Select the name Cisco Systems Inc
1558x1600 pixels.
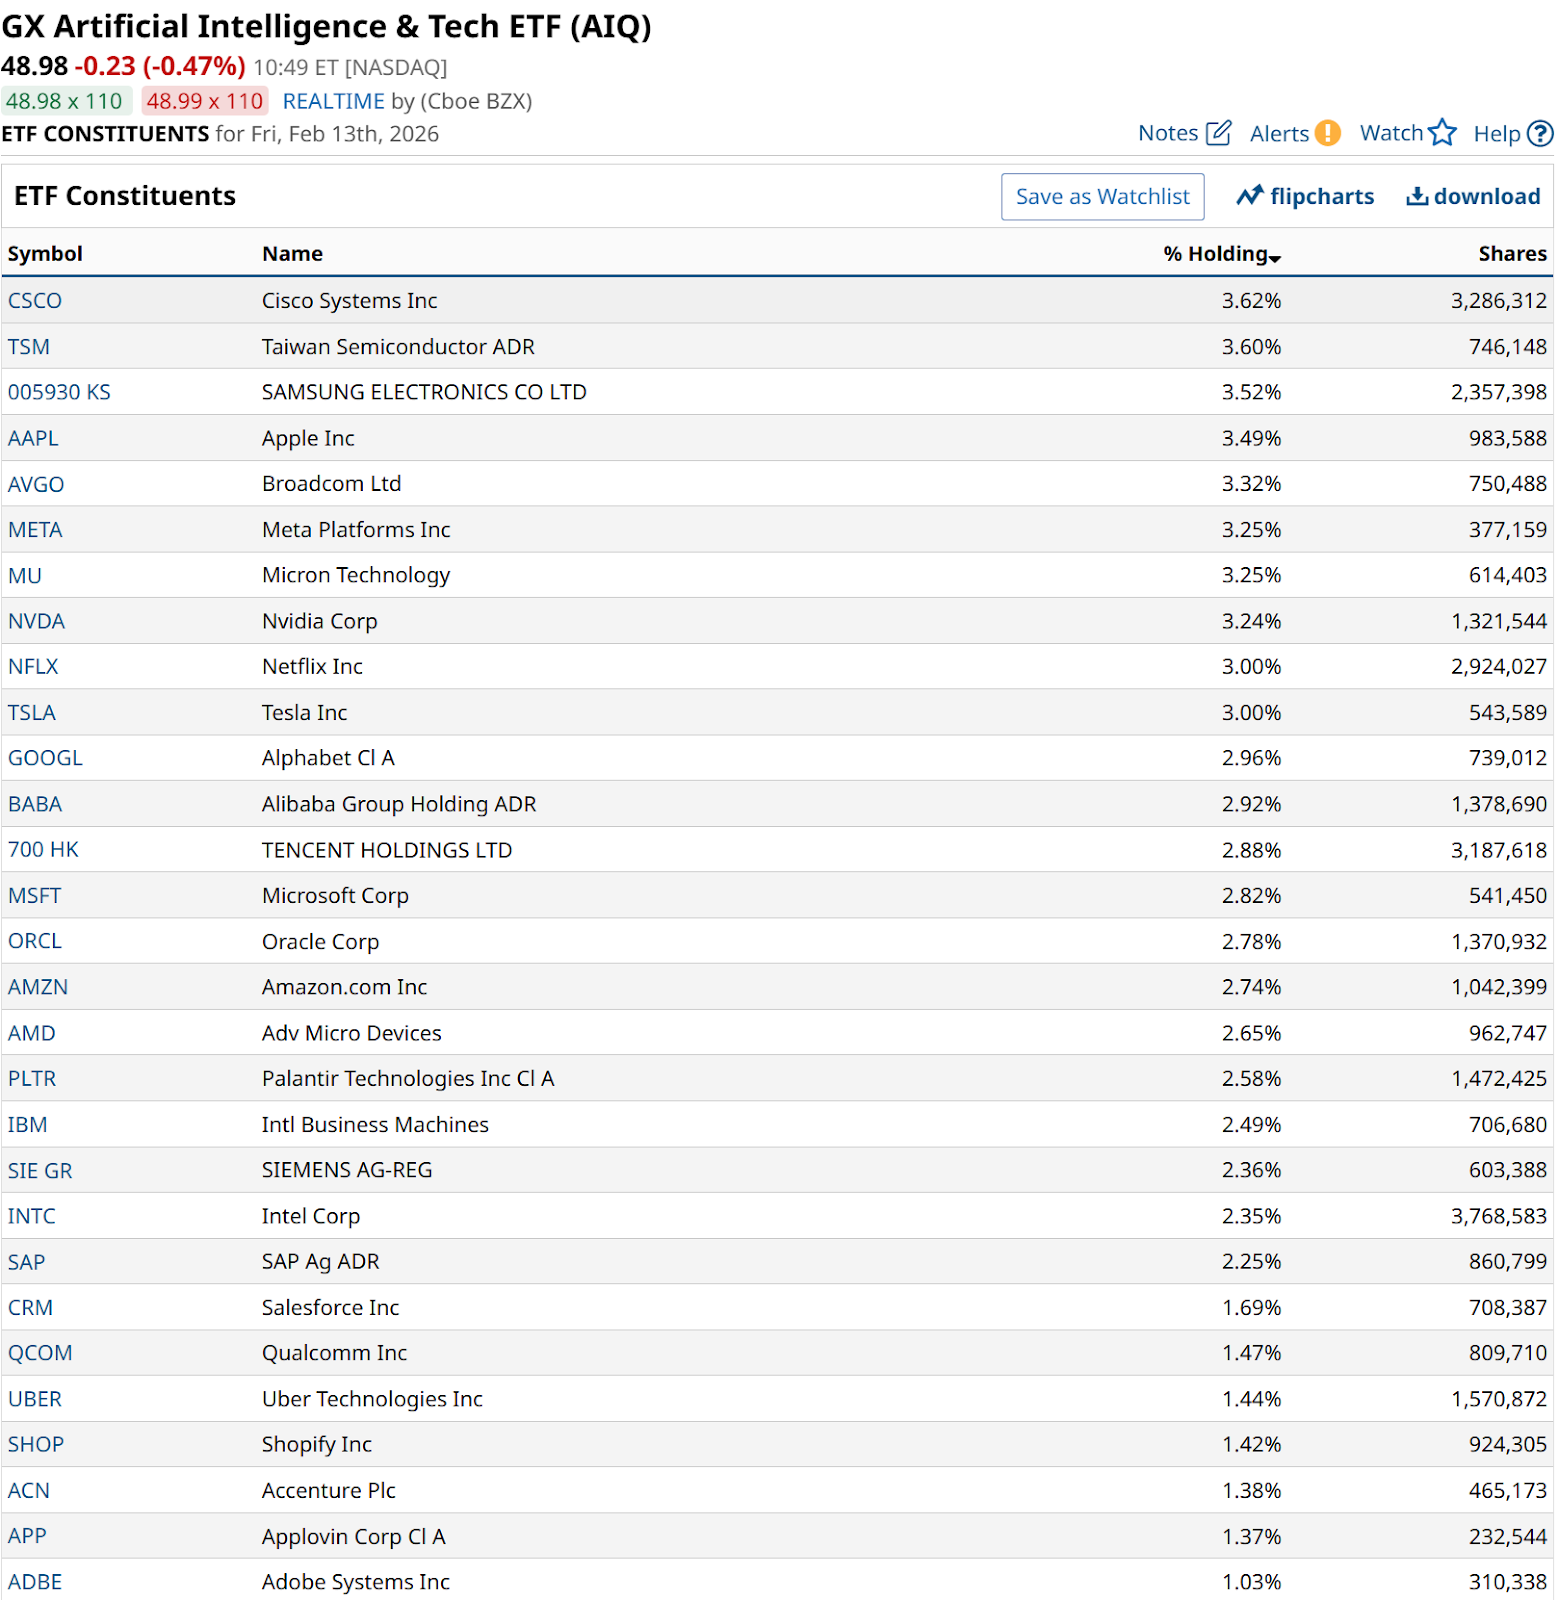350,301
